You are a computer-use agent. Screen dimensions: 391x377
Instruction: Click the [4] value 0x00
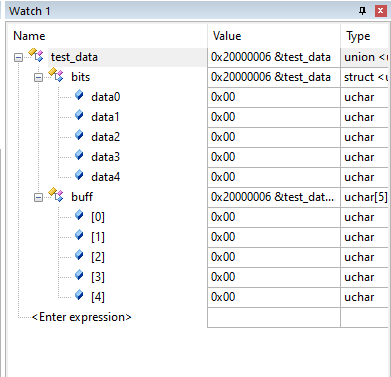[274, 297]
